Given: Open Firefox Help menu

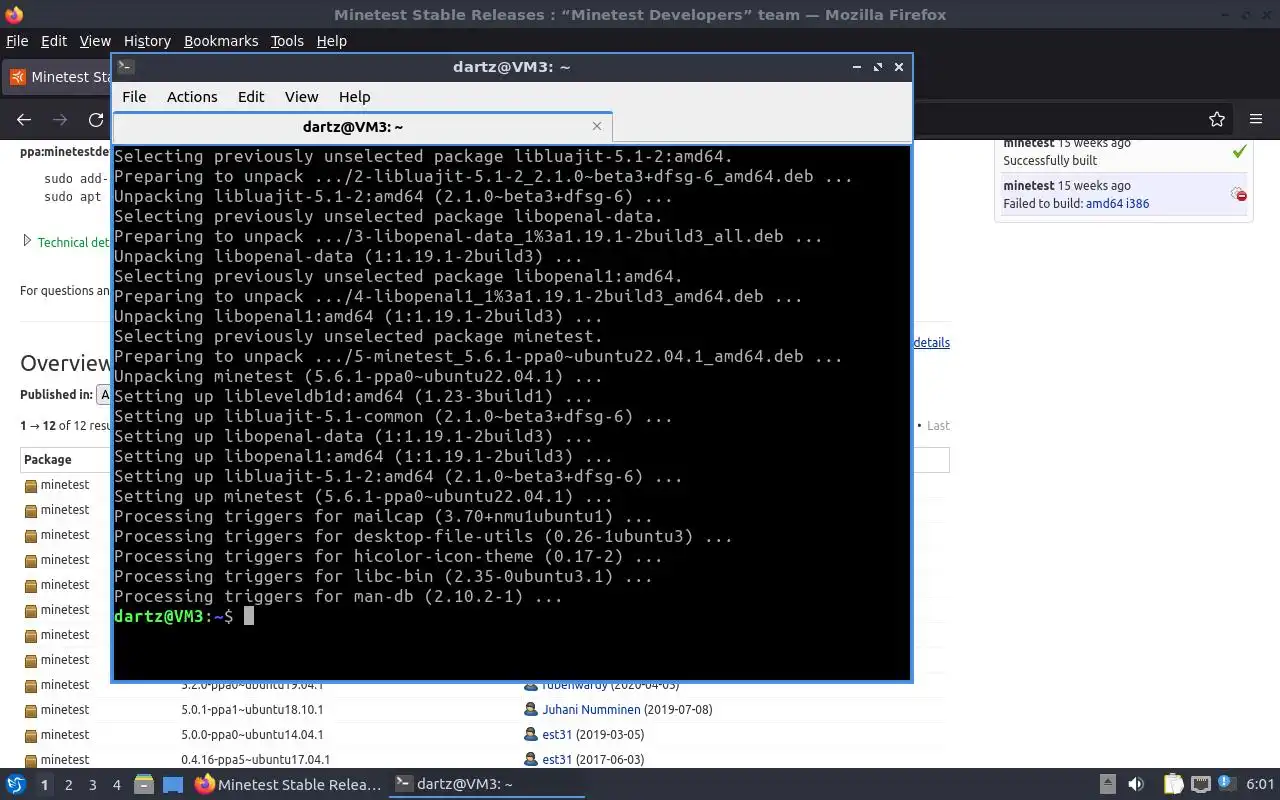Looking at the screenshot, I should (x=331, y=41).
